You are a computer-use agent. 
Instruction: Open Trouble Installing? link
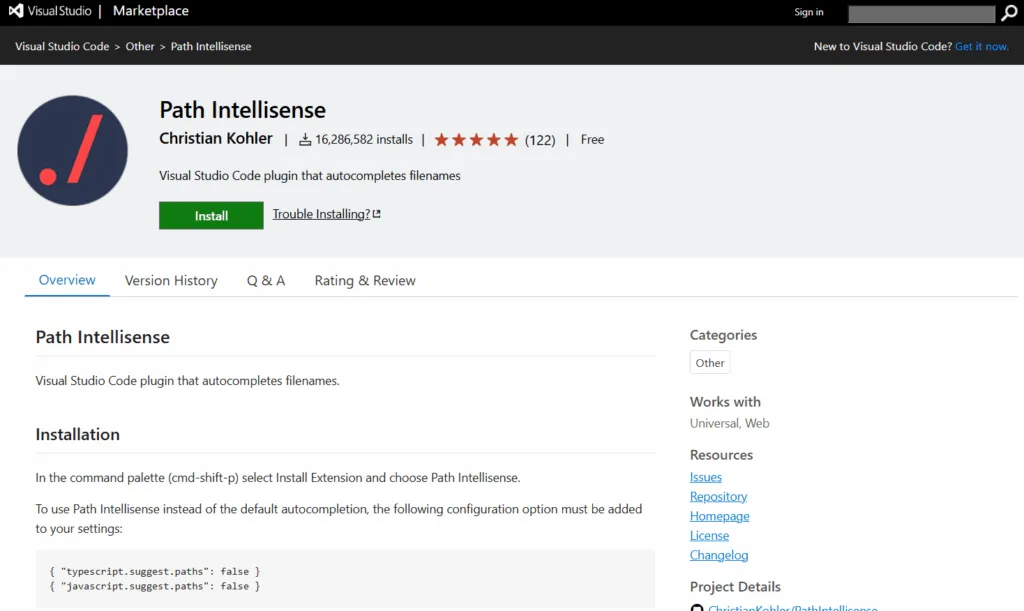pos(321,214)
